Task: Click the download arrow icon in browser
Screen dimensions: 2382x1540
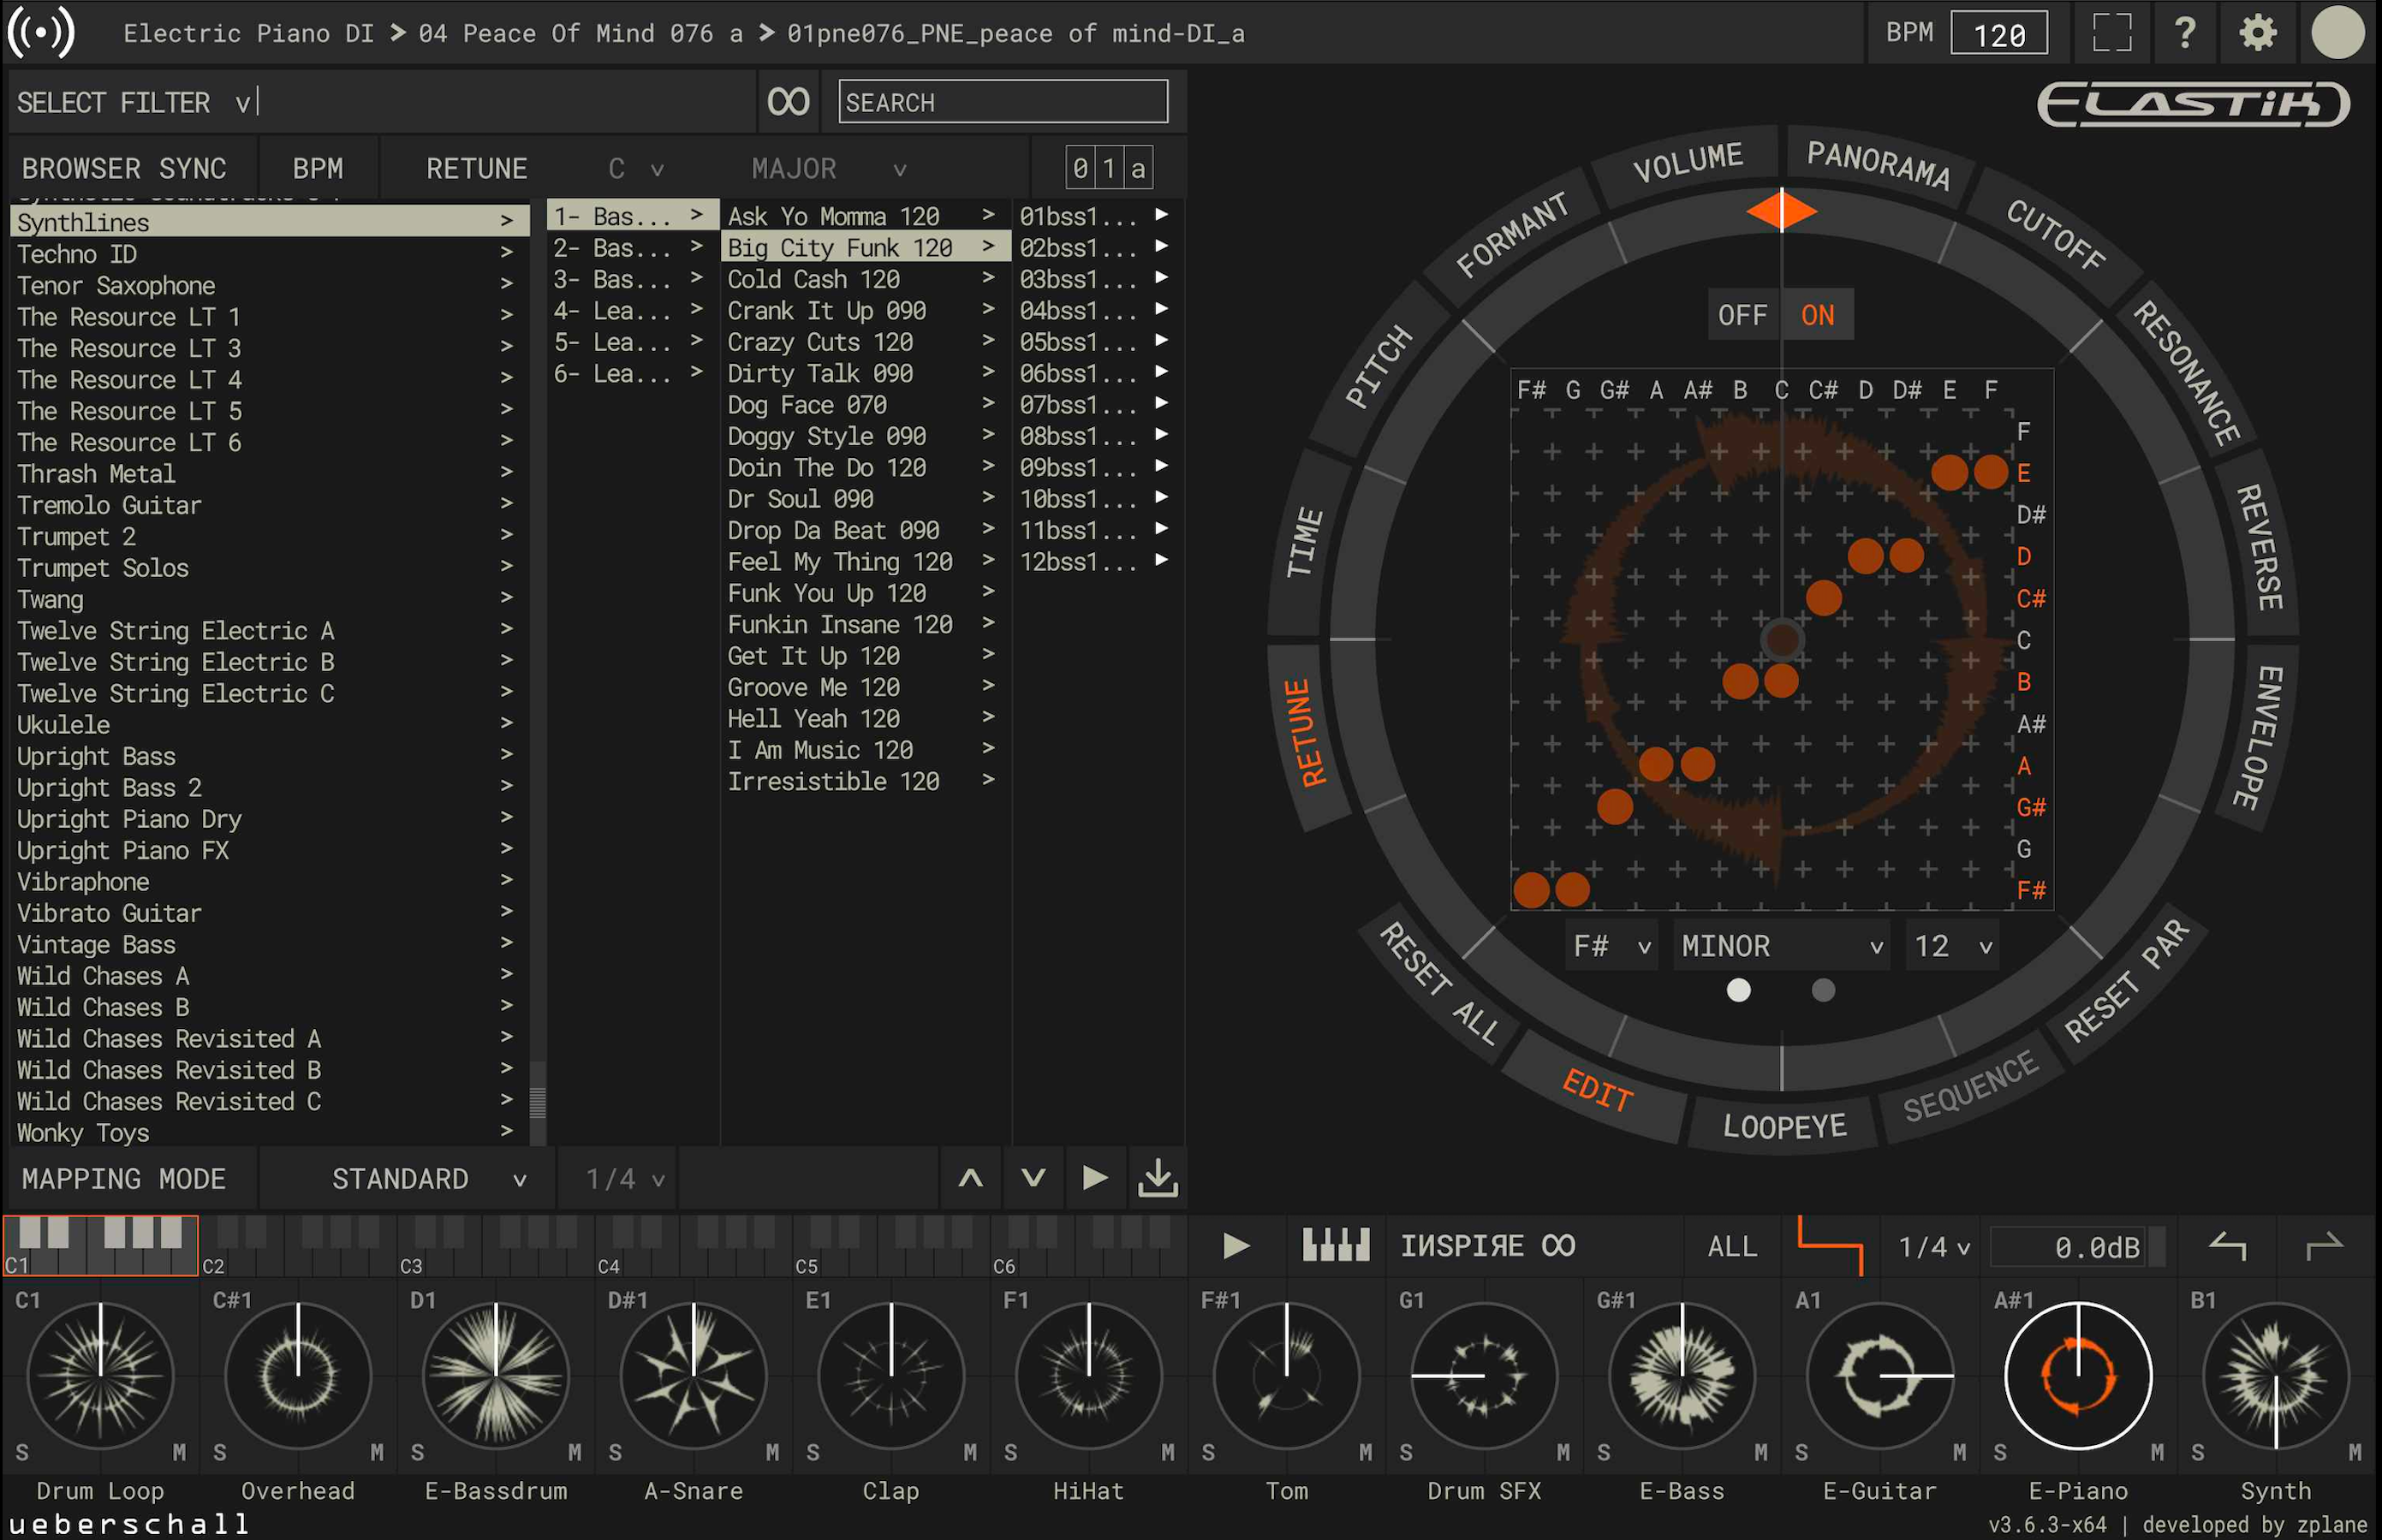Action: [x=1157, y=1178]
